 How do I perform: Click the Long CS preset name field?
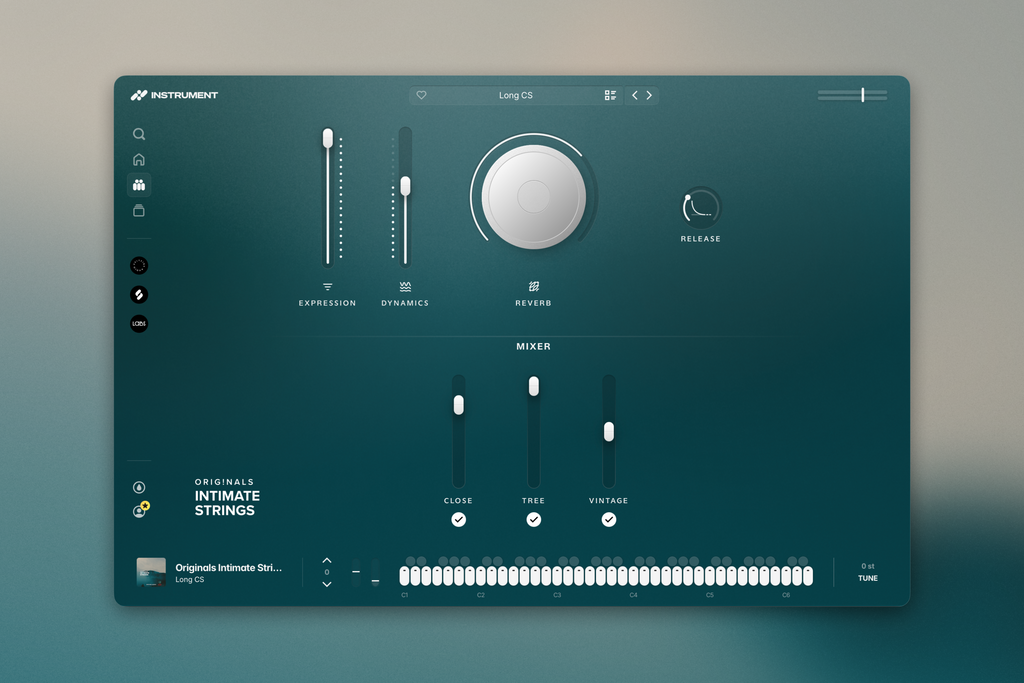tap(515, 95)
